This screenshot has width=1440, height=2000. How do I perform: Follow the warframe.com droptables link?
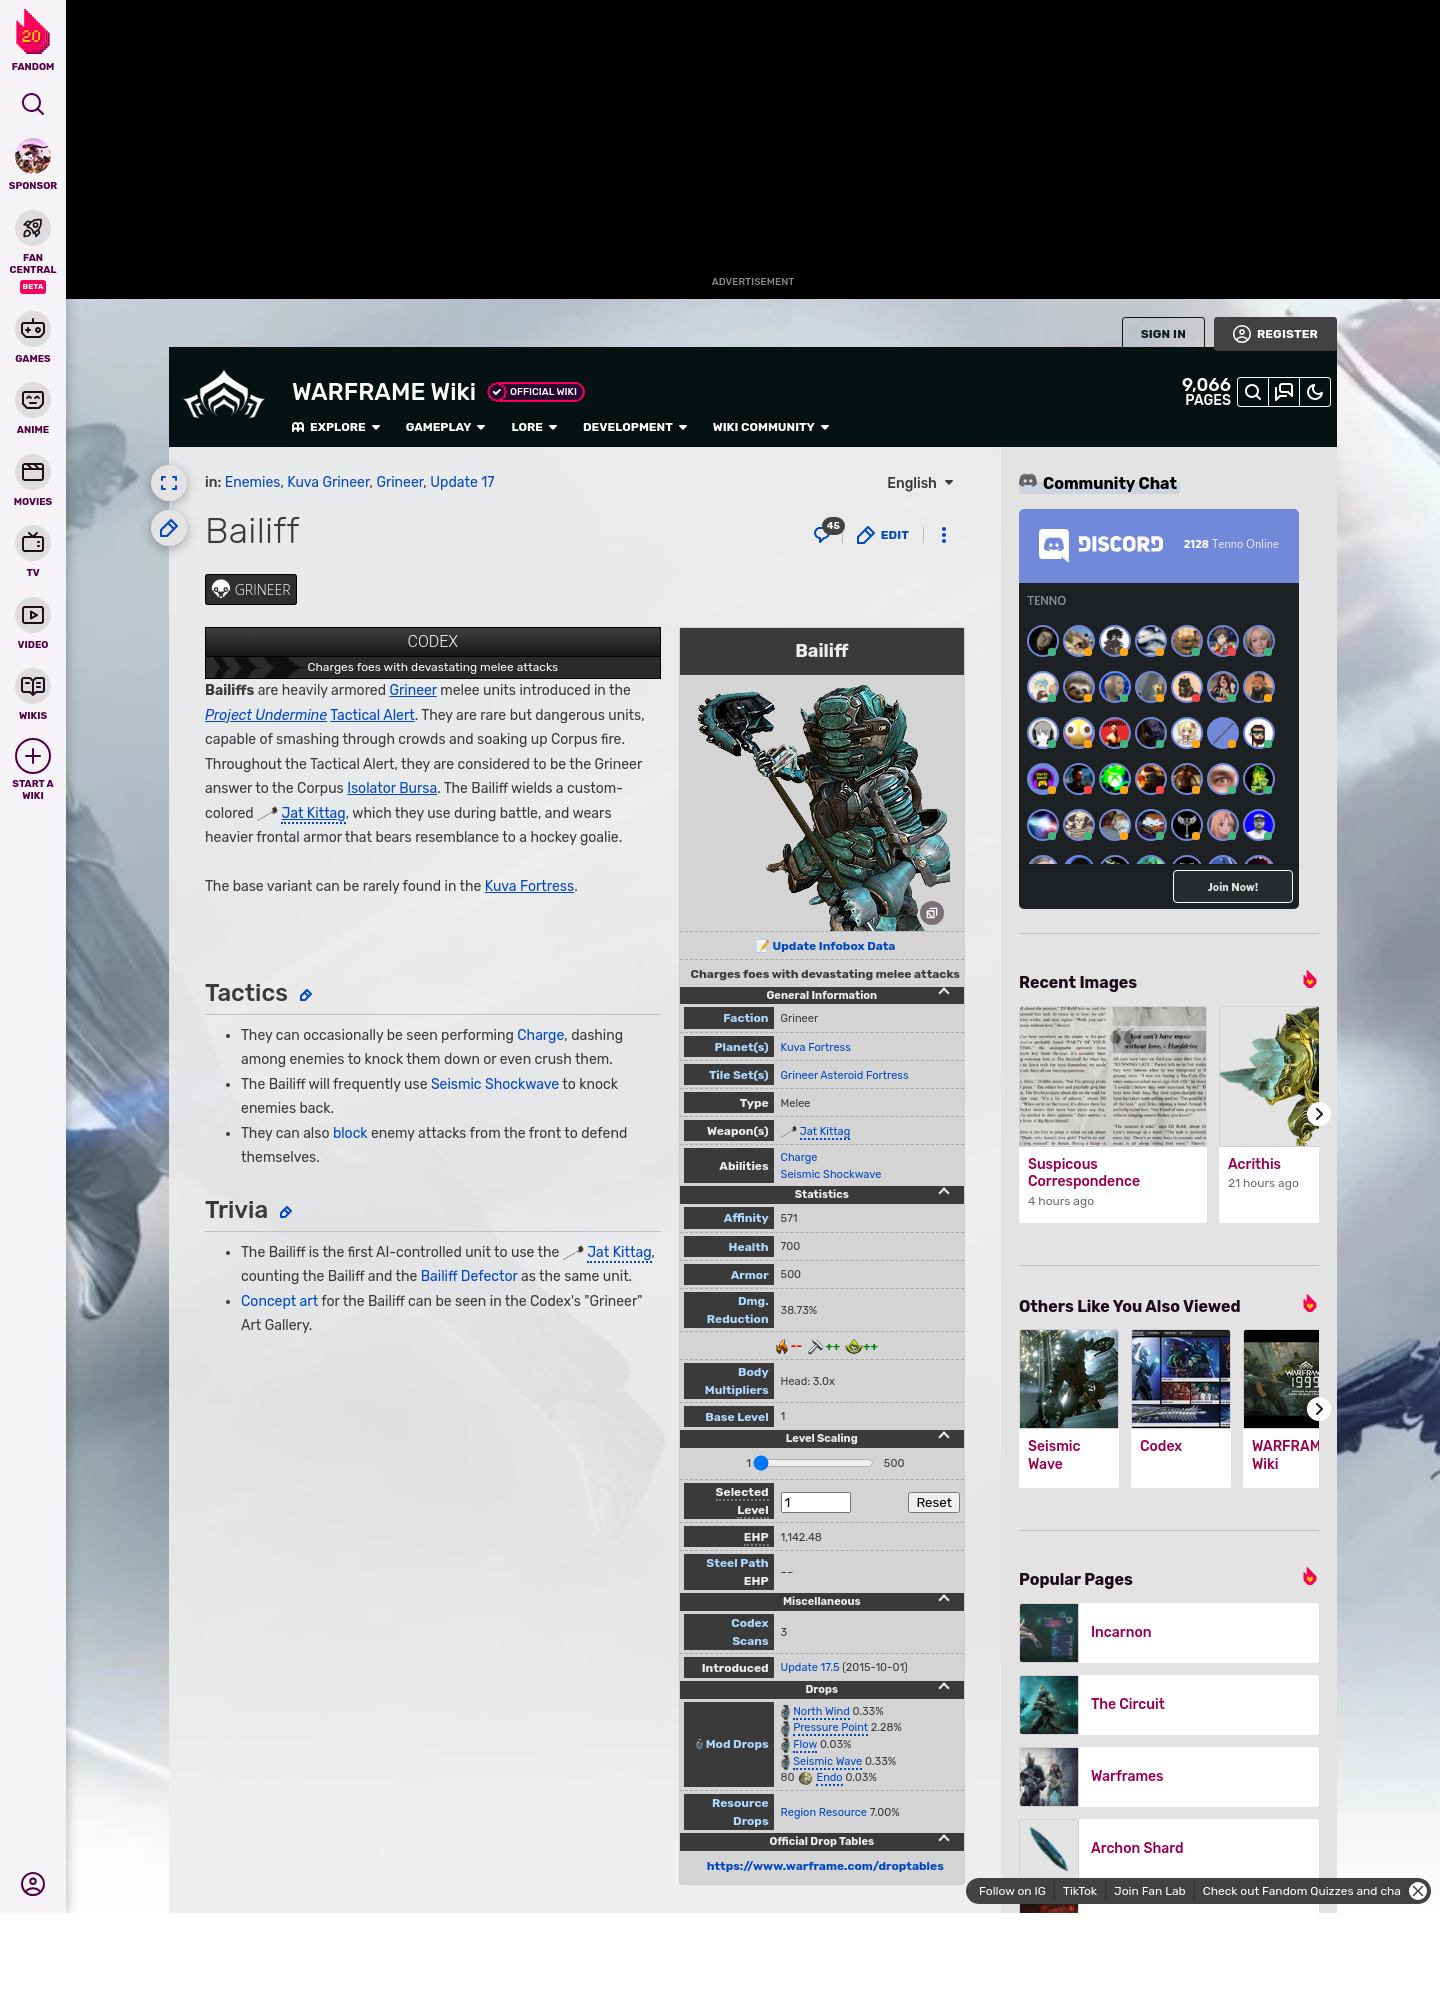pyautogui.click(x=825, y=1866)
